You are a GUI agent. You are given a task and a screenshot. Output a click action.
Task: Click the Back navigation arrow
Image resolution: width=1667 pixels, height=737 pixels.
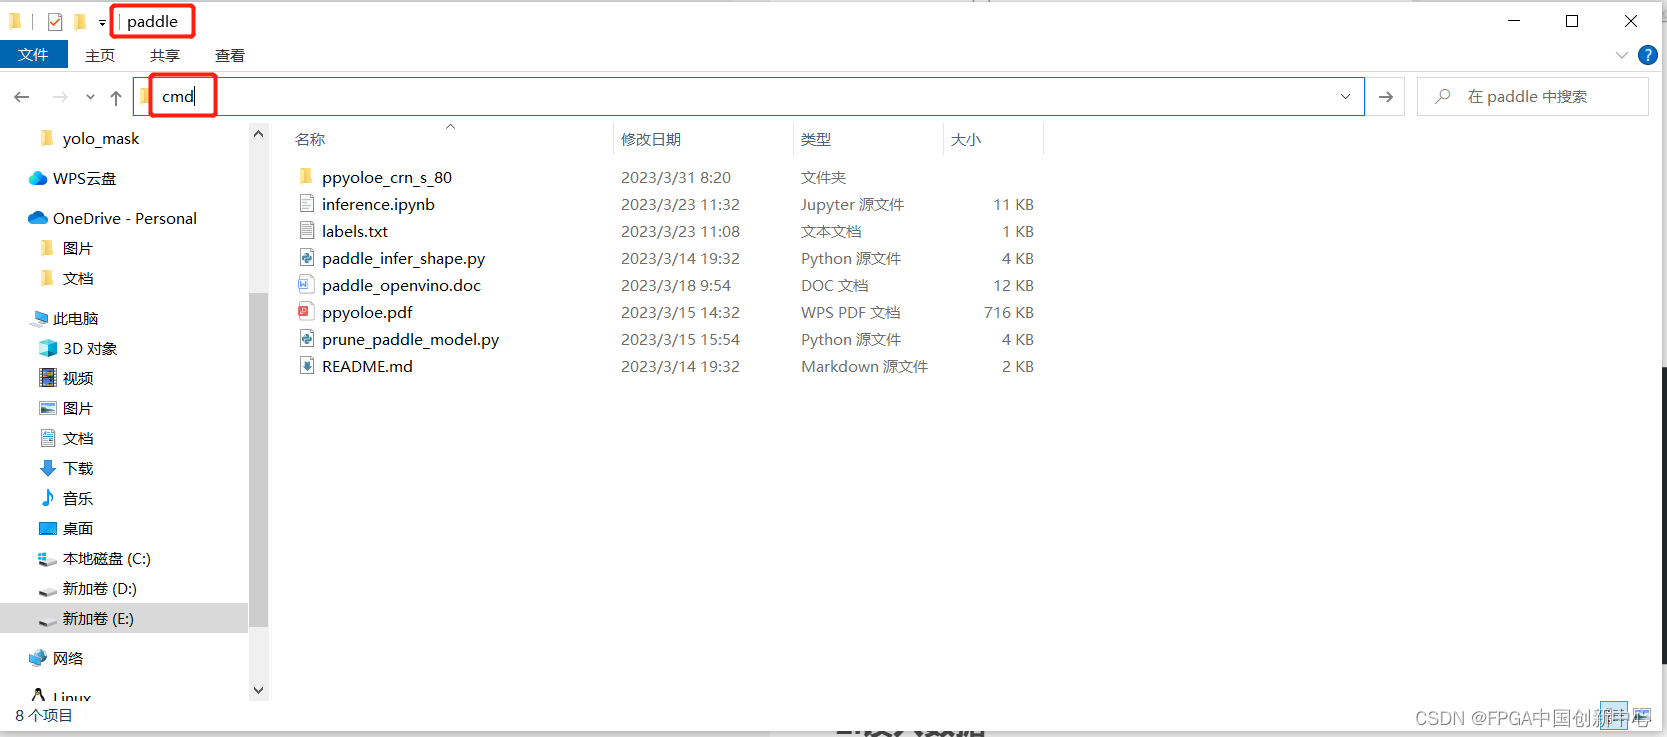coord(22,97)
